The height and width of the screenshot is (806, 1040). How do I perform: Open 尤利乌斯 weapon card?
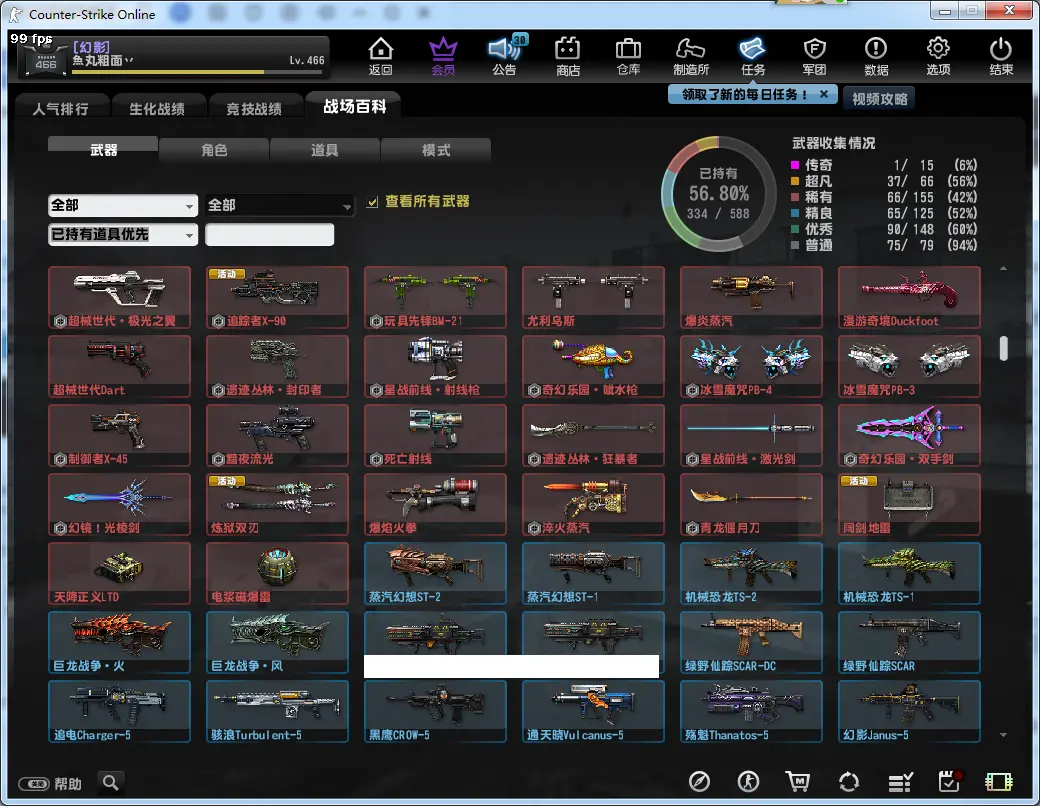pyautogui.click(x=593, y=297)
